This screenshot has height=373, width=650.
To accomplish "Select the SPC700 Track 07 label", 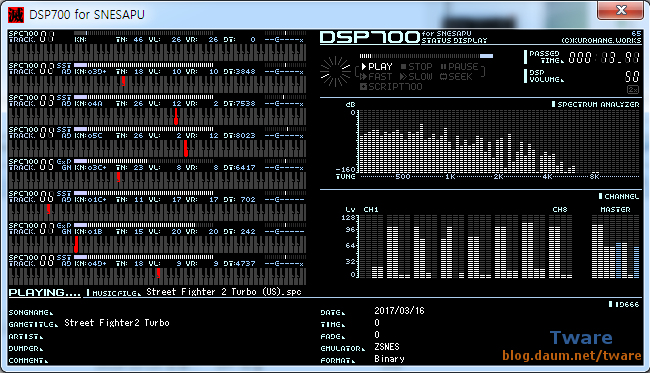I will coord(32,228).
